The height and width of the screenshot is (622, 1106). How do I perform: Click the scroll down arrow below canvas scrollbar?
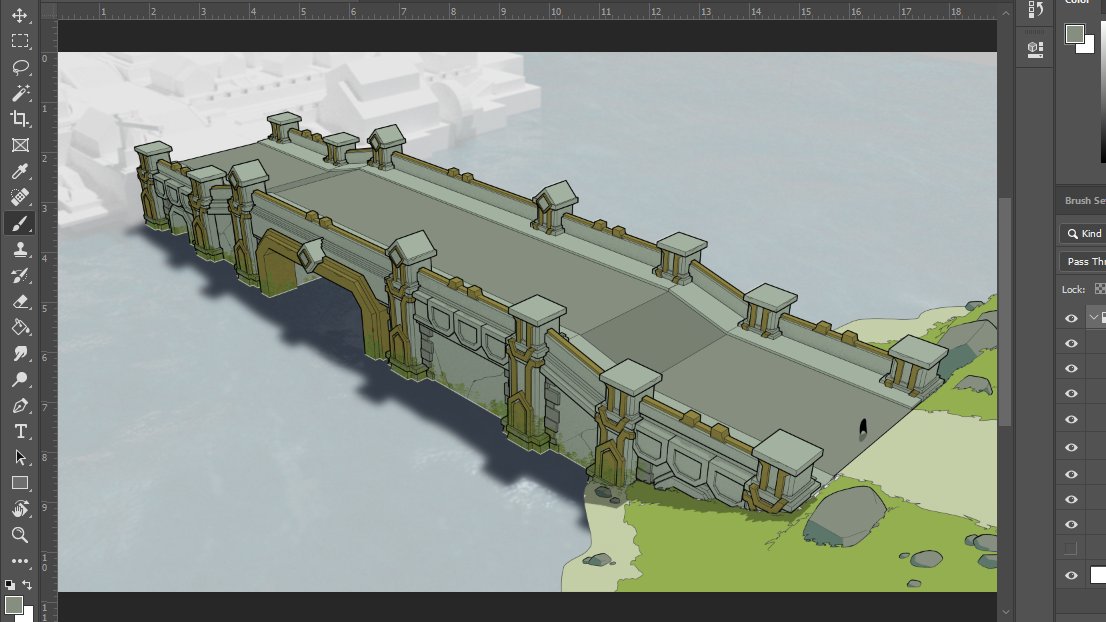tap(1005, 612)
